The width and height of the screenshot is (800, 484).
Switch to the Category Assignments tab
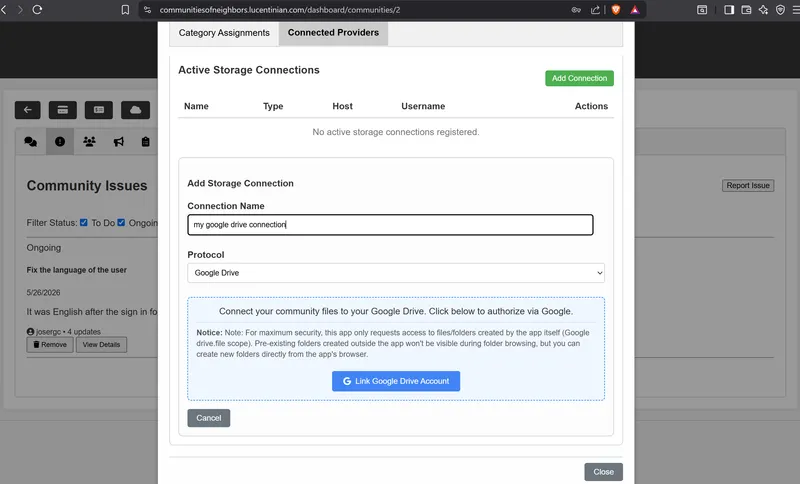pyautogui.click(x=224, y=33)
